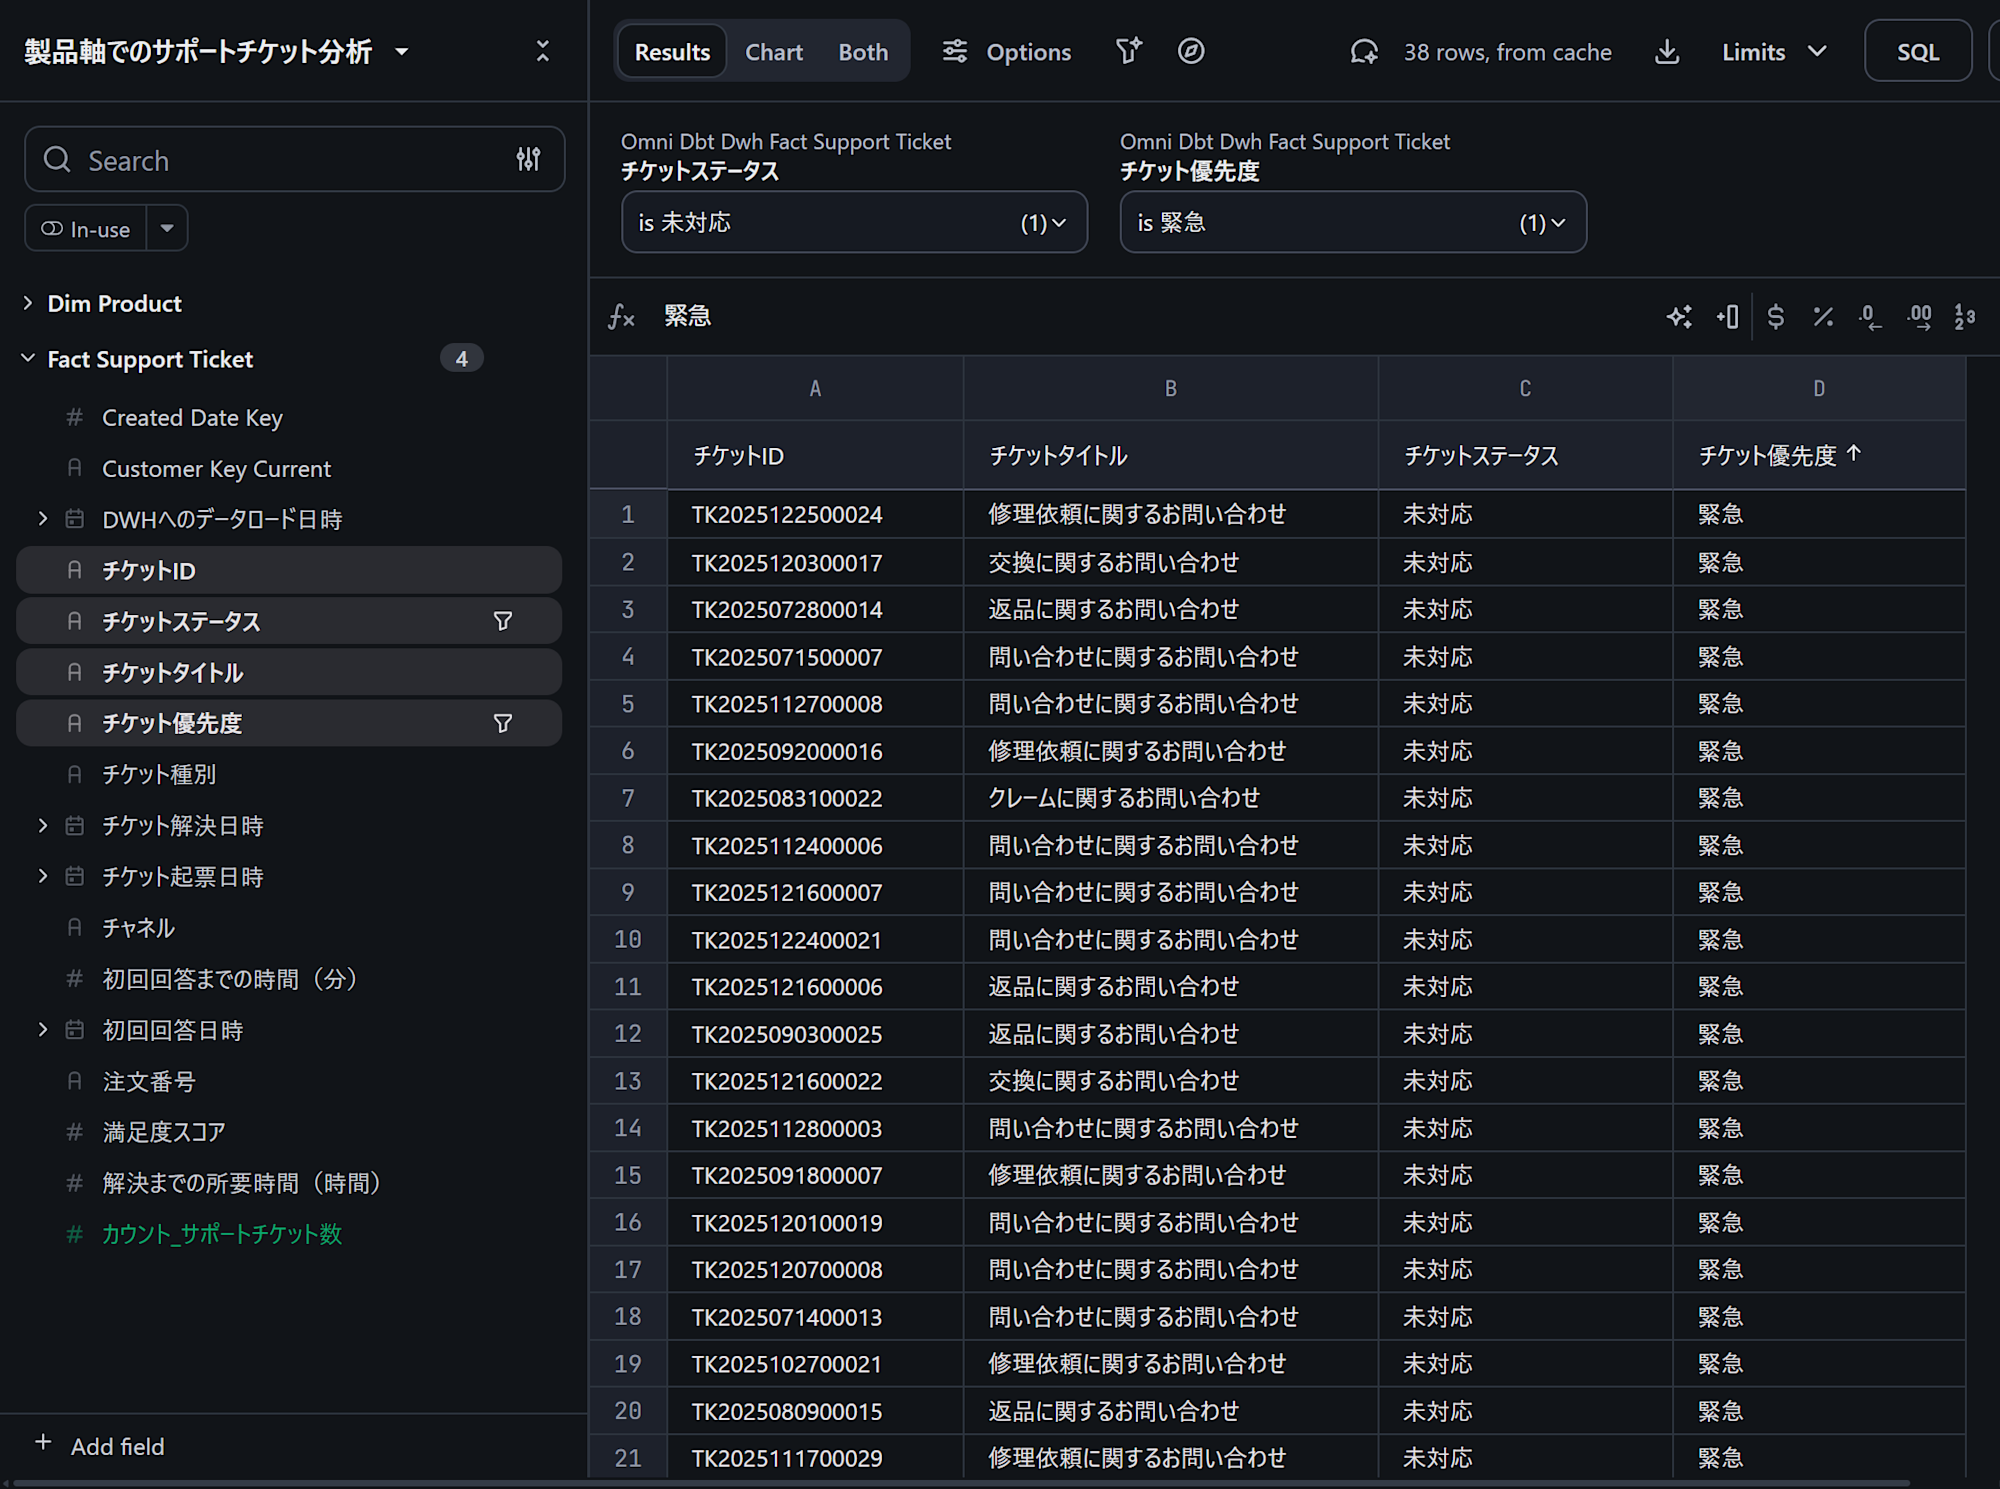Screen dimensions: 2000x1489
Task: Click the AI sparkle formula icon
Action: pyautogui.click(x=1679, y=317)
